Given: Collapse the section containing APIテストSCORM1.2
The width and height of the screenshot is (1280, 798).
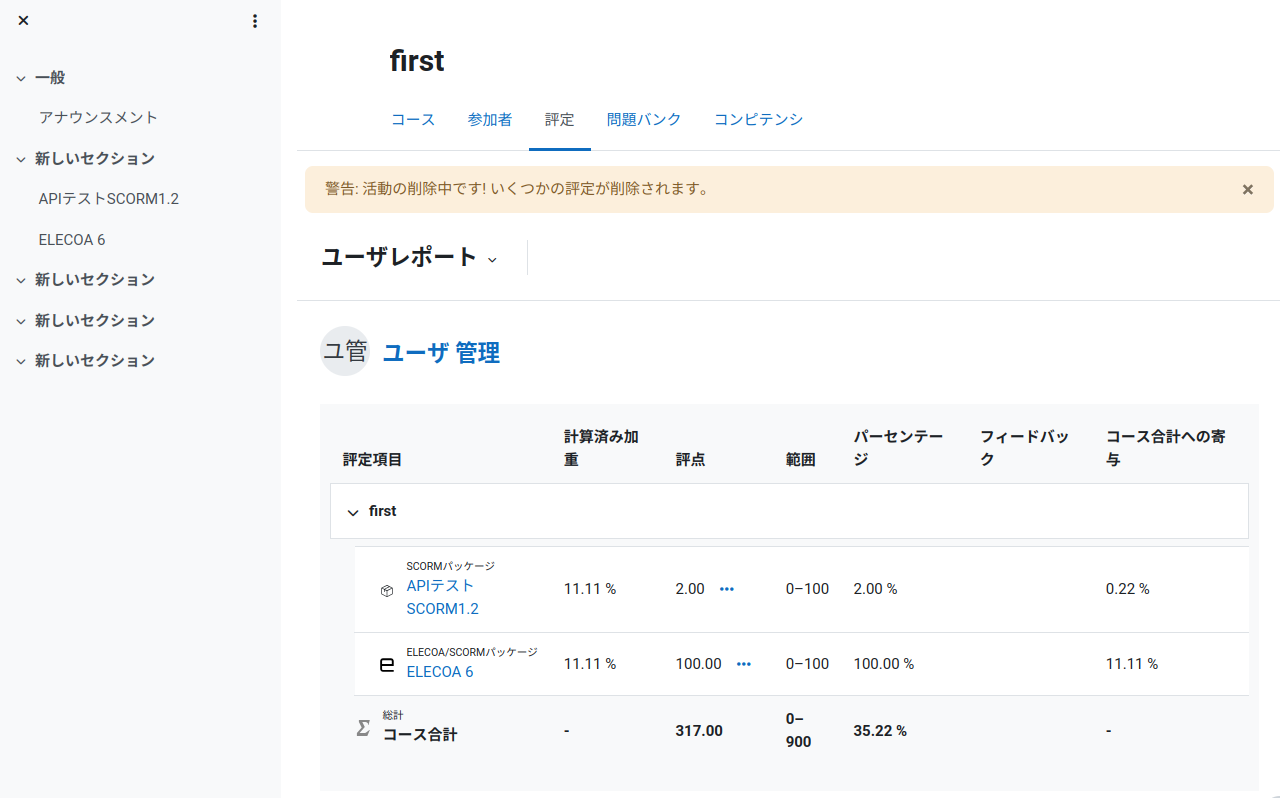Looking at the screenshot, I should point(21,159).
